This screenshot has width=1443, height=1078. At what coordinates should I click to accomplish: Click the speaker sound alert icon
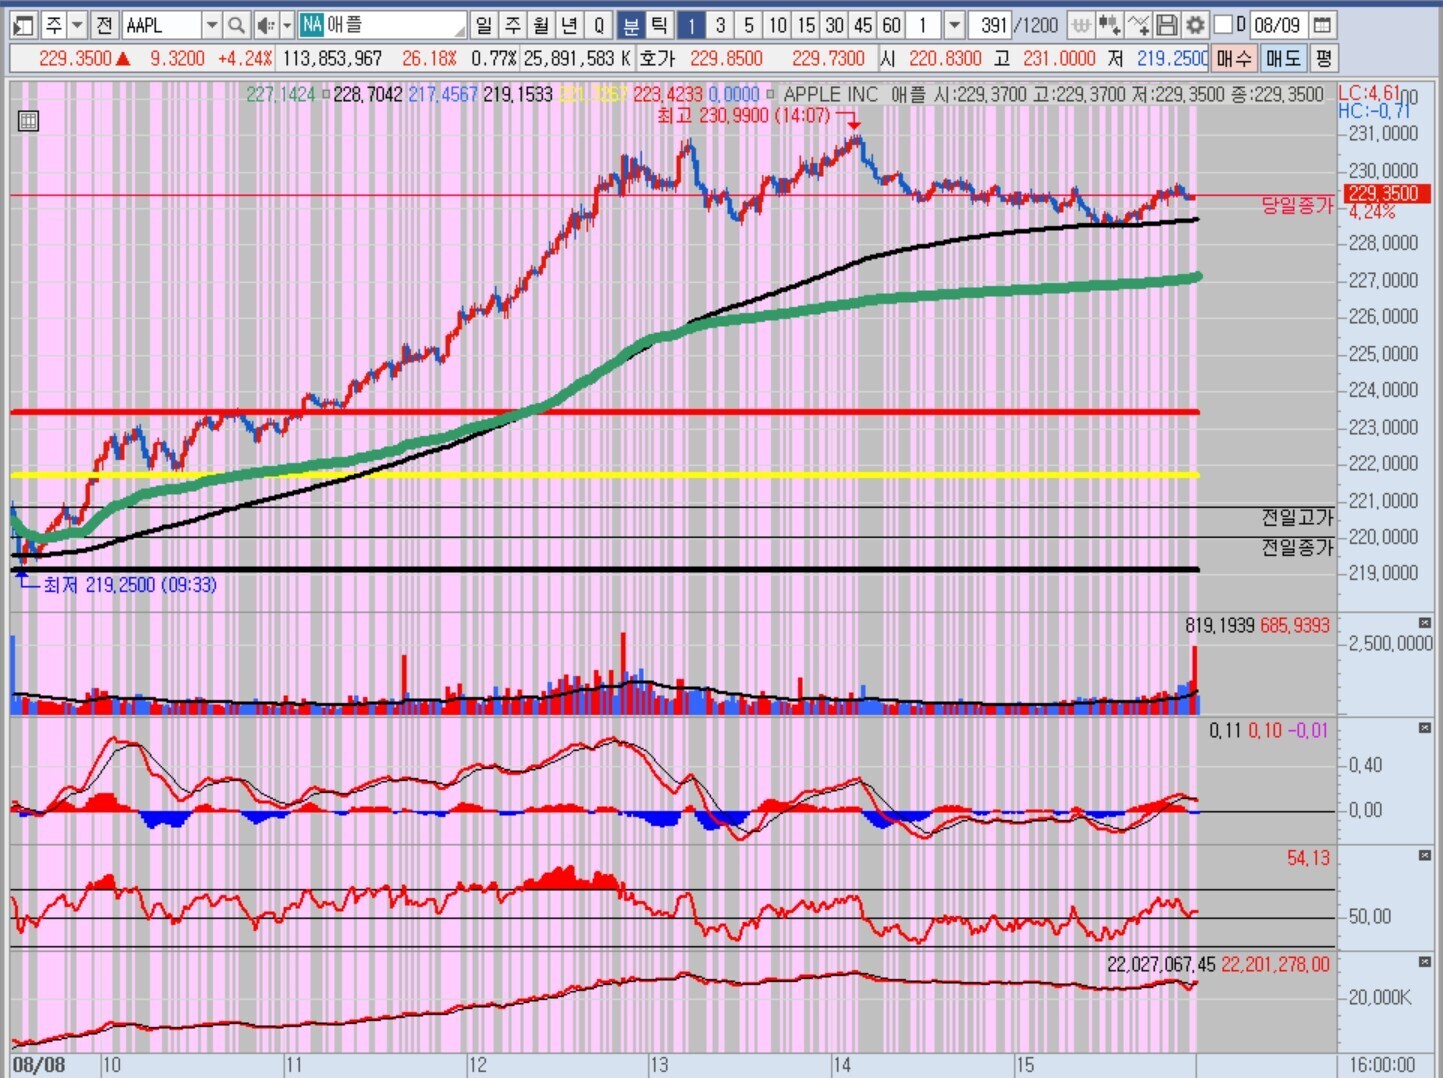pos(265,25)
